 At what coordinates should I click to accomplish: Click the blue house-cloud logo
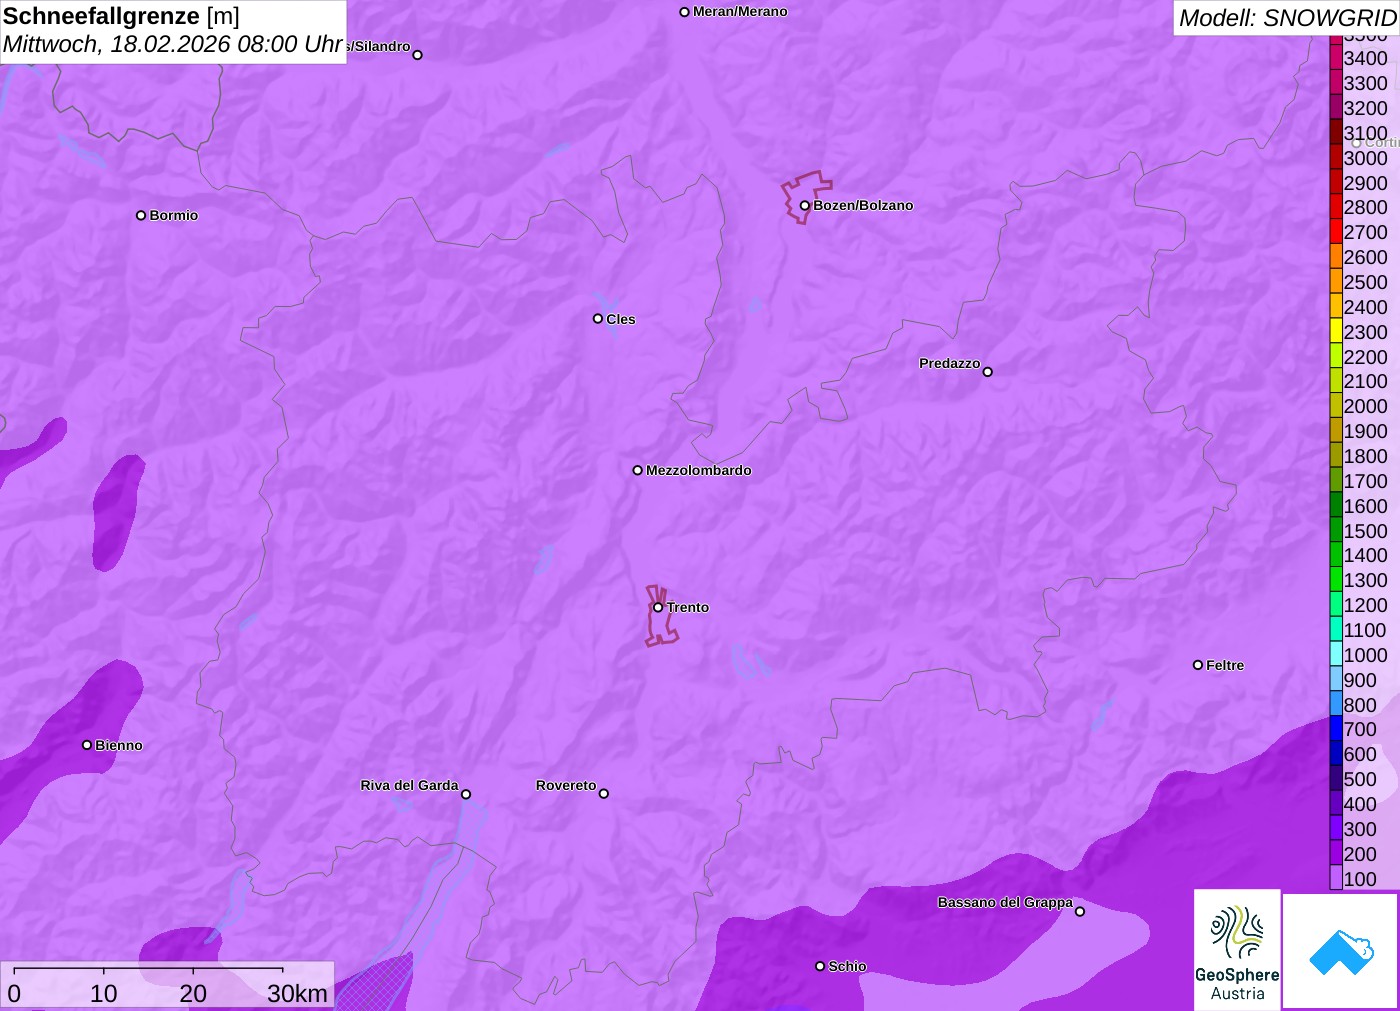point(1341,951)
